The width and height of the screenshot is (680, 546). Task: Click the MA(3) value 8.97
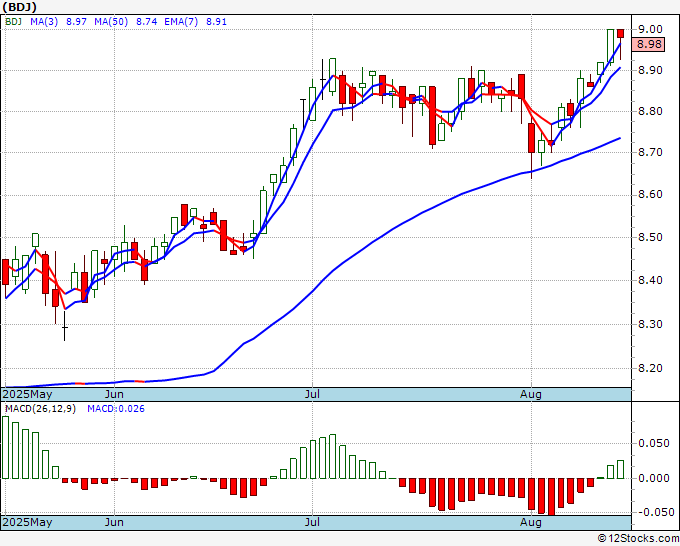(76, 21)
